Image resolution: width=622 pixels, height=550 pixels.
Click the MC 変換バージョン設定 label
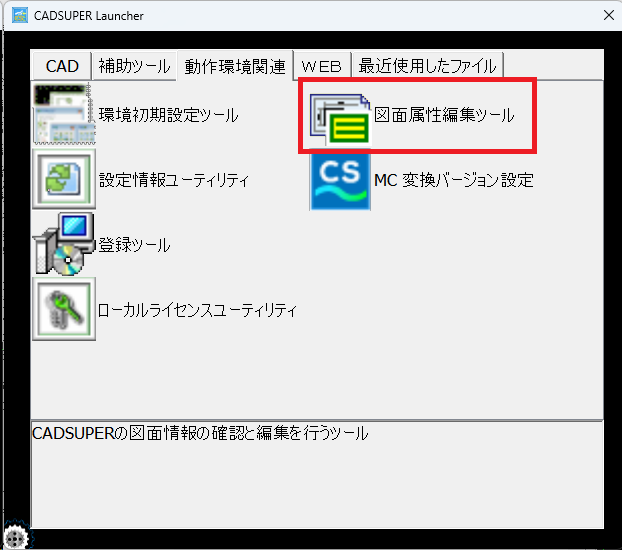pos(454,180)
